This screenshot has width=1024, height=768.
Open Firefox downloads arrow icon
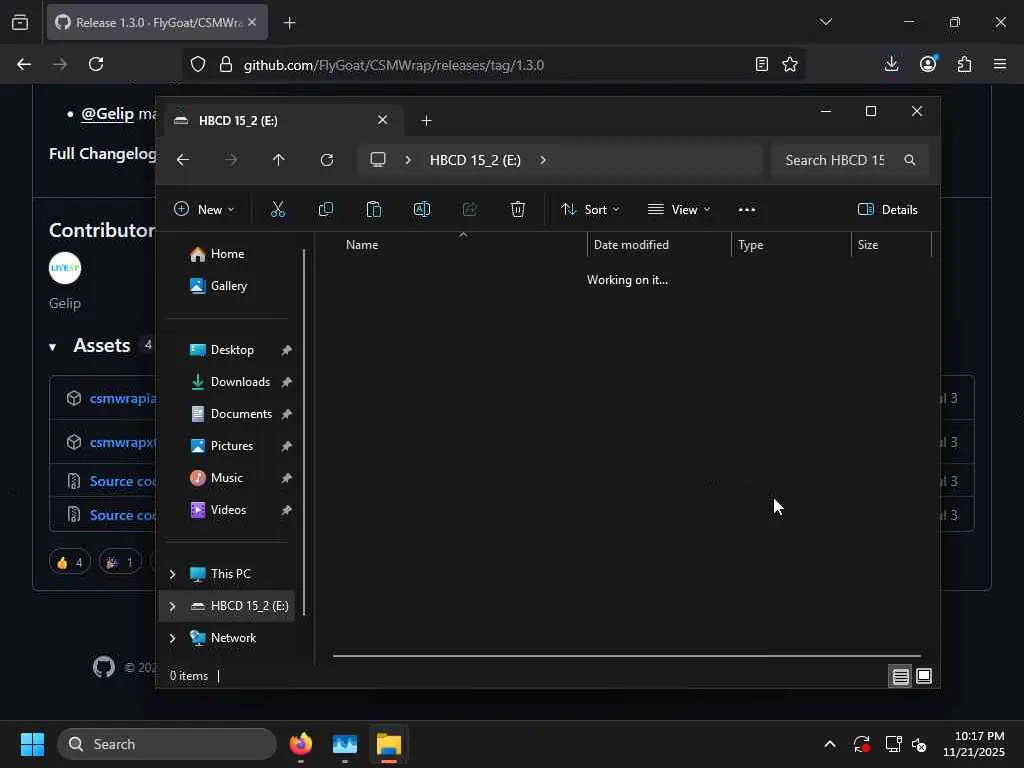[x=891, y=64]
